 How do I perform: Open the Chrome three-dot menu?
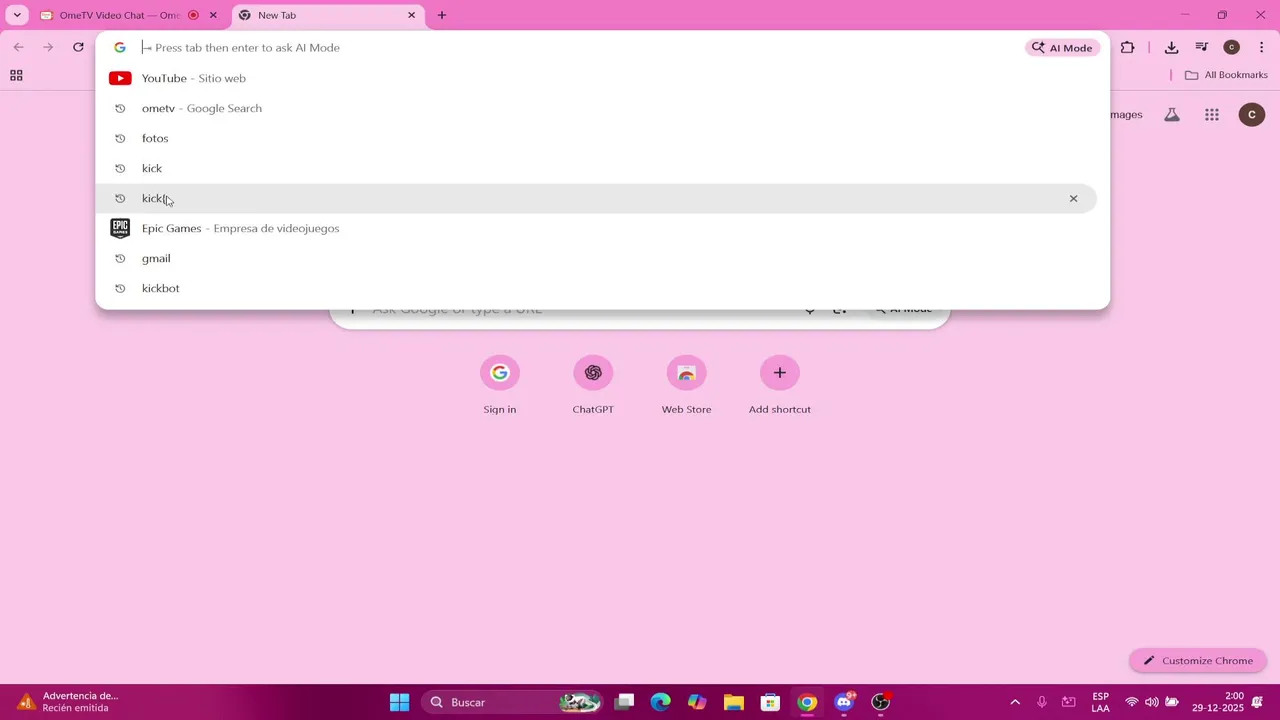point(1262,47)
